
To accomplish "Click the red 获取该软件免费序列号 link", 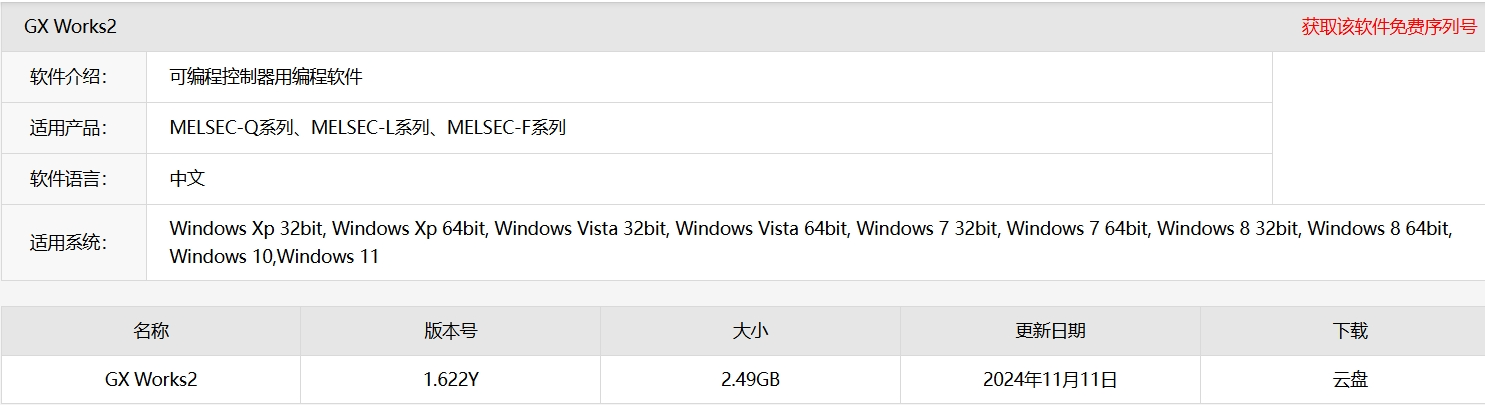I will point(1388,27).
